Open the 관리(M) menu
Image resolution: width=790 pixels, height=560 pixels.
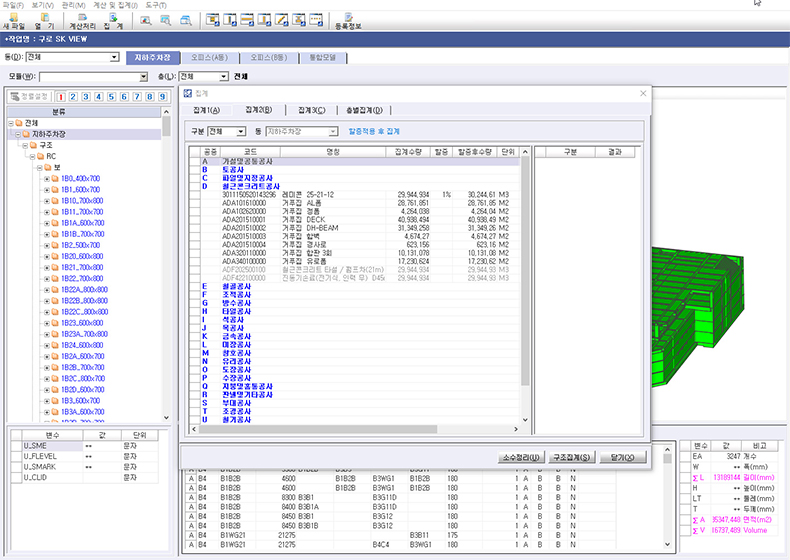click(x=74, y=5)
